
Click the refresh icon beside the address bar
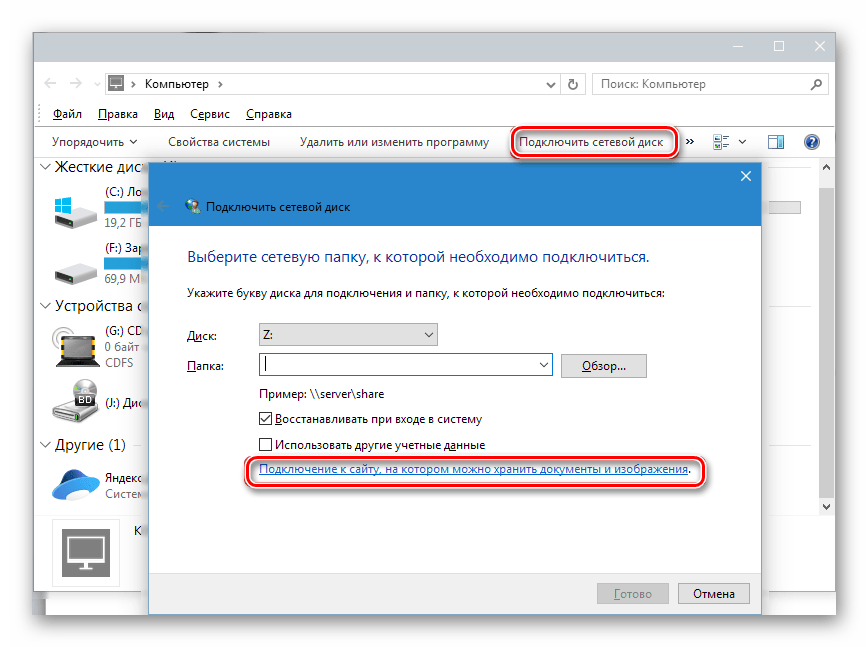(572, 84)
